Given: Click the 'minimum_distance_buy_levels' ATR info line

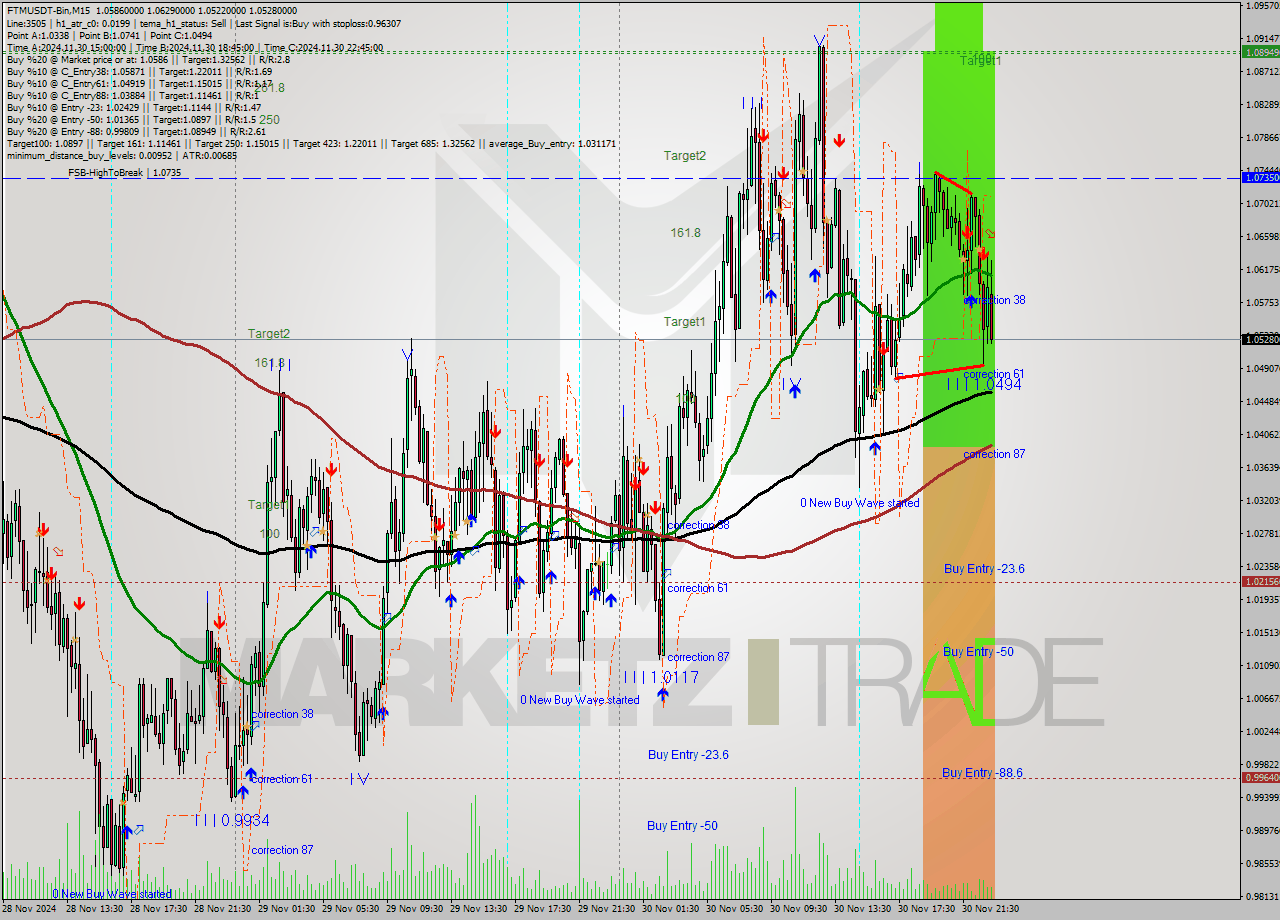Looking at the screenshot, I should 122,155.
